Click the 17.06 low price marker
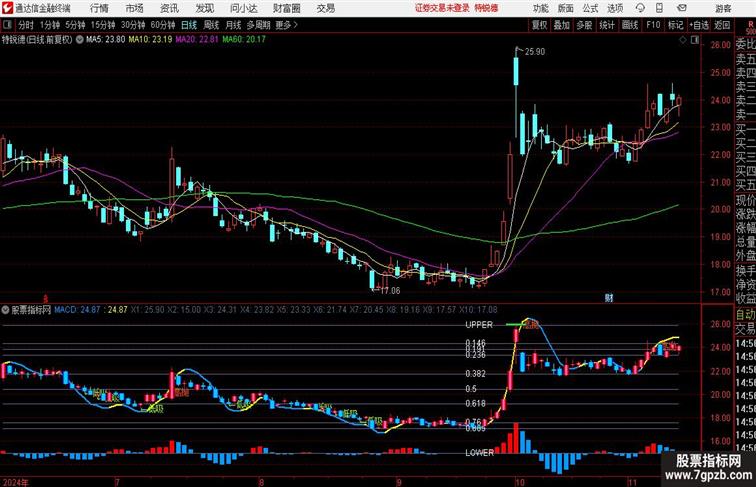Screen dimensions: 756x487 pyautogui.click(x=390, y=291)
